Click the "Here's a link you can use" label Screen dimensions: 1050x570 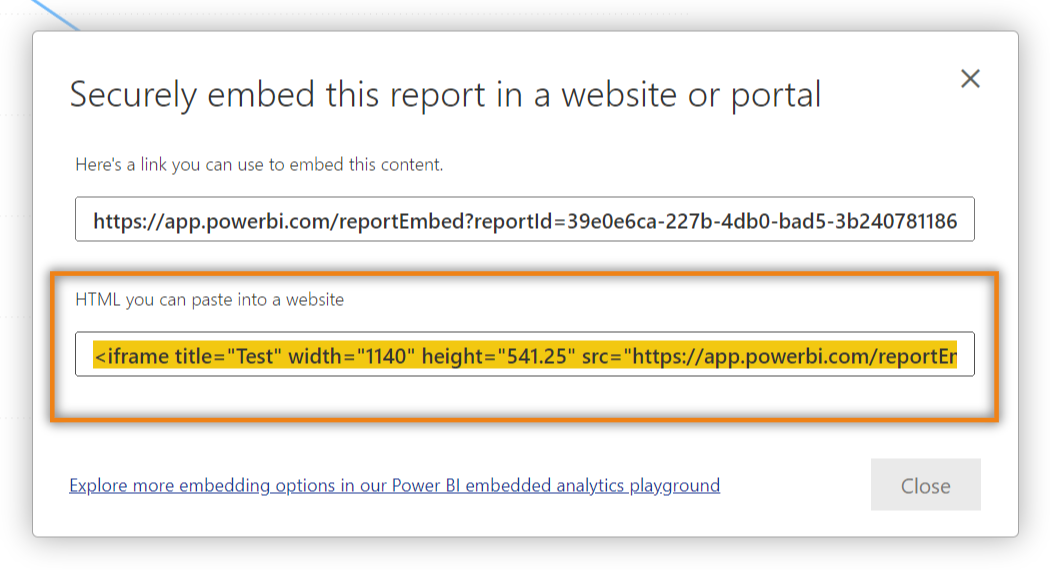pos(259,164)
